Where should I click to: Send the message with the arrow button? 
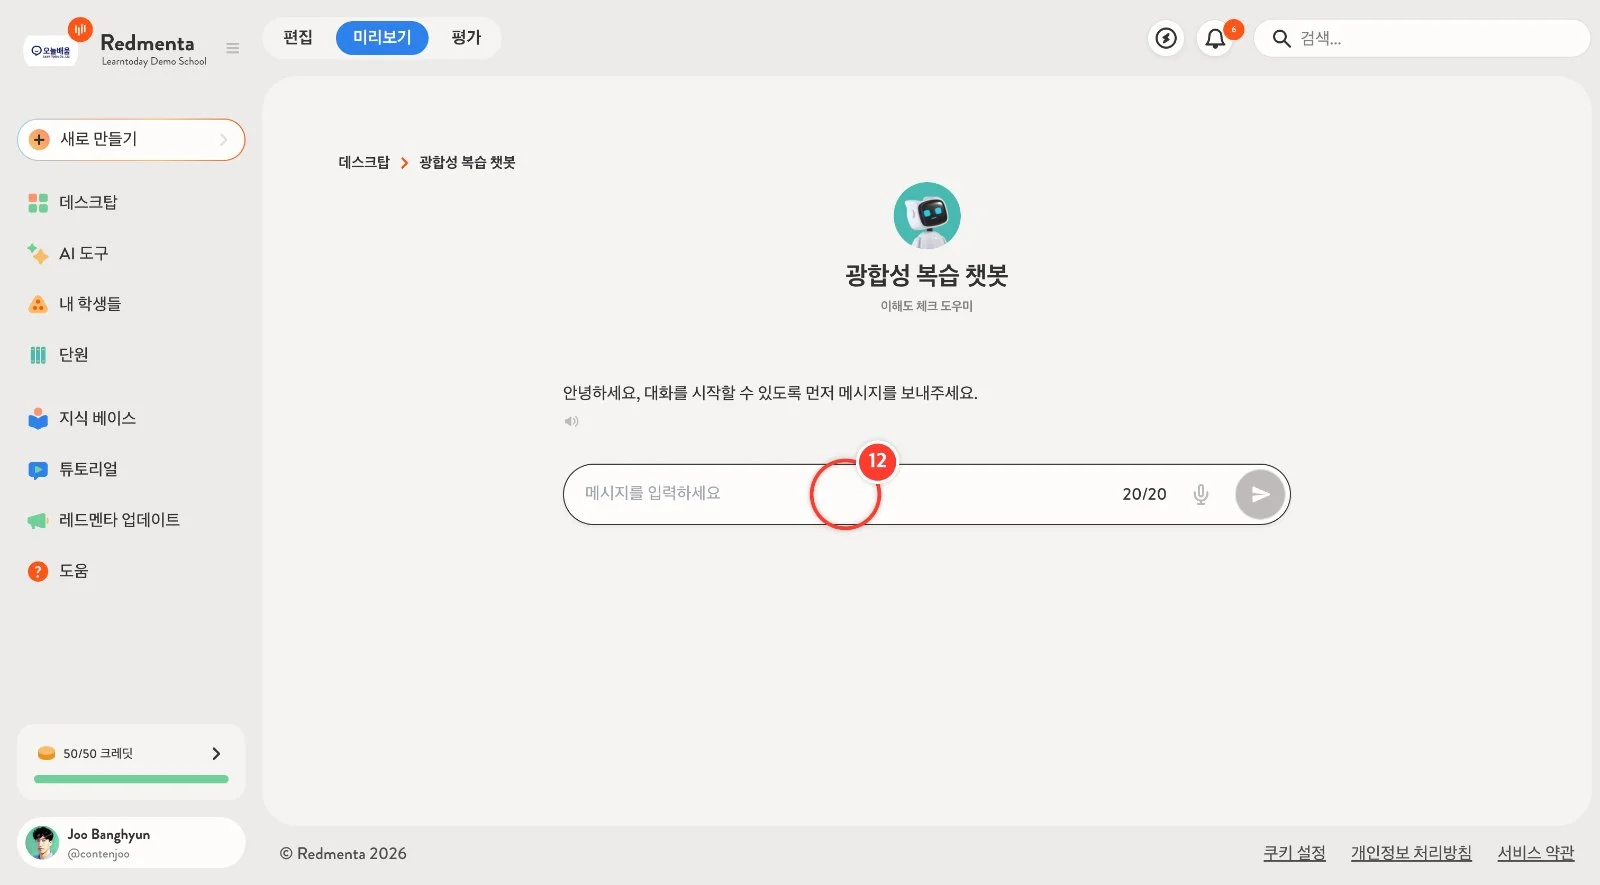(1260, 494)
